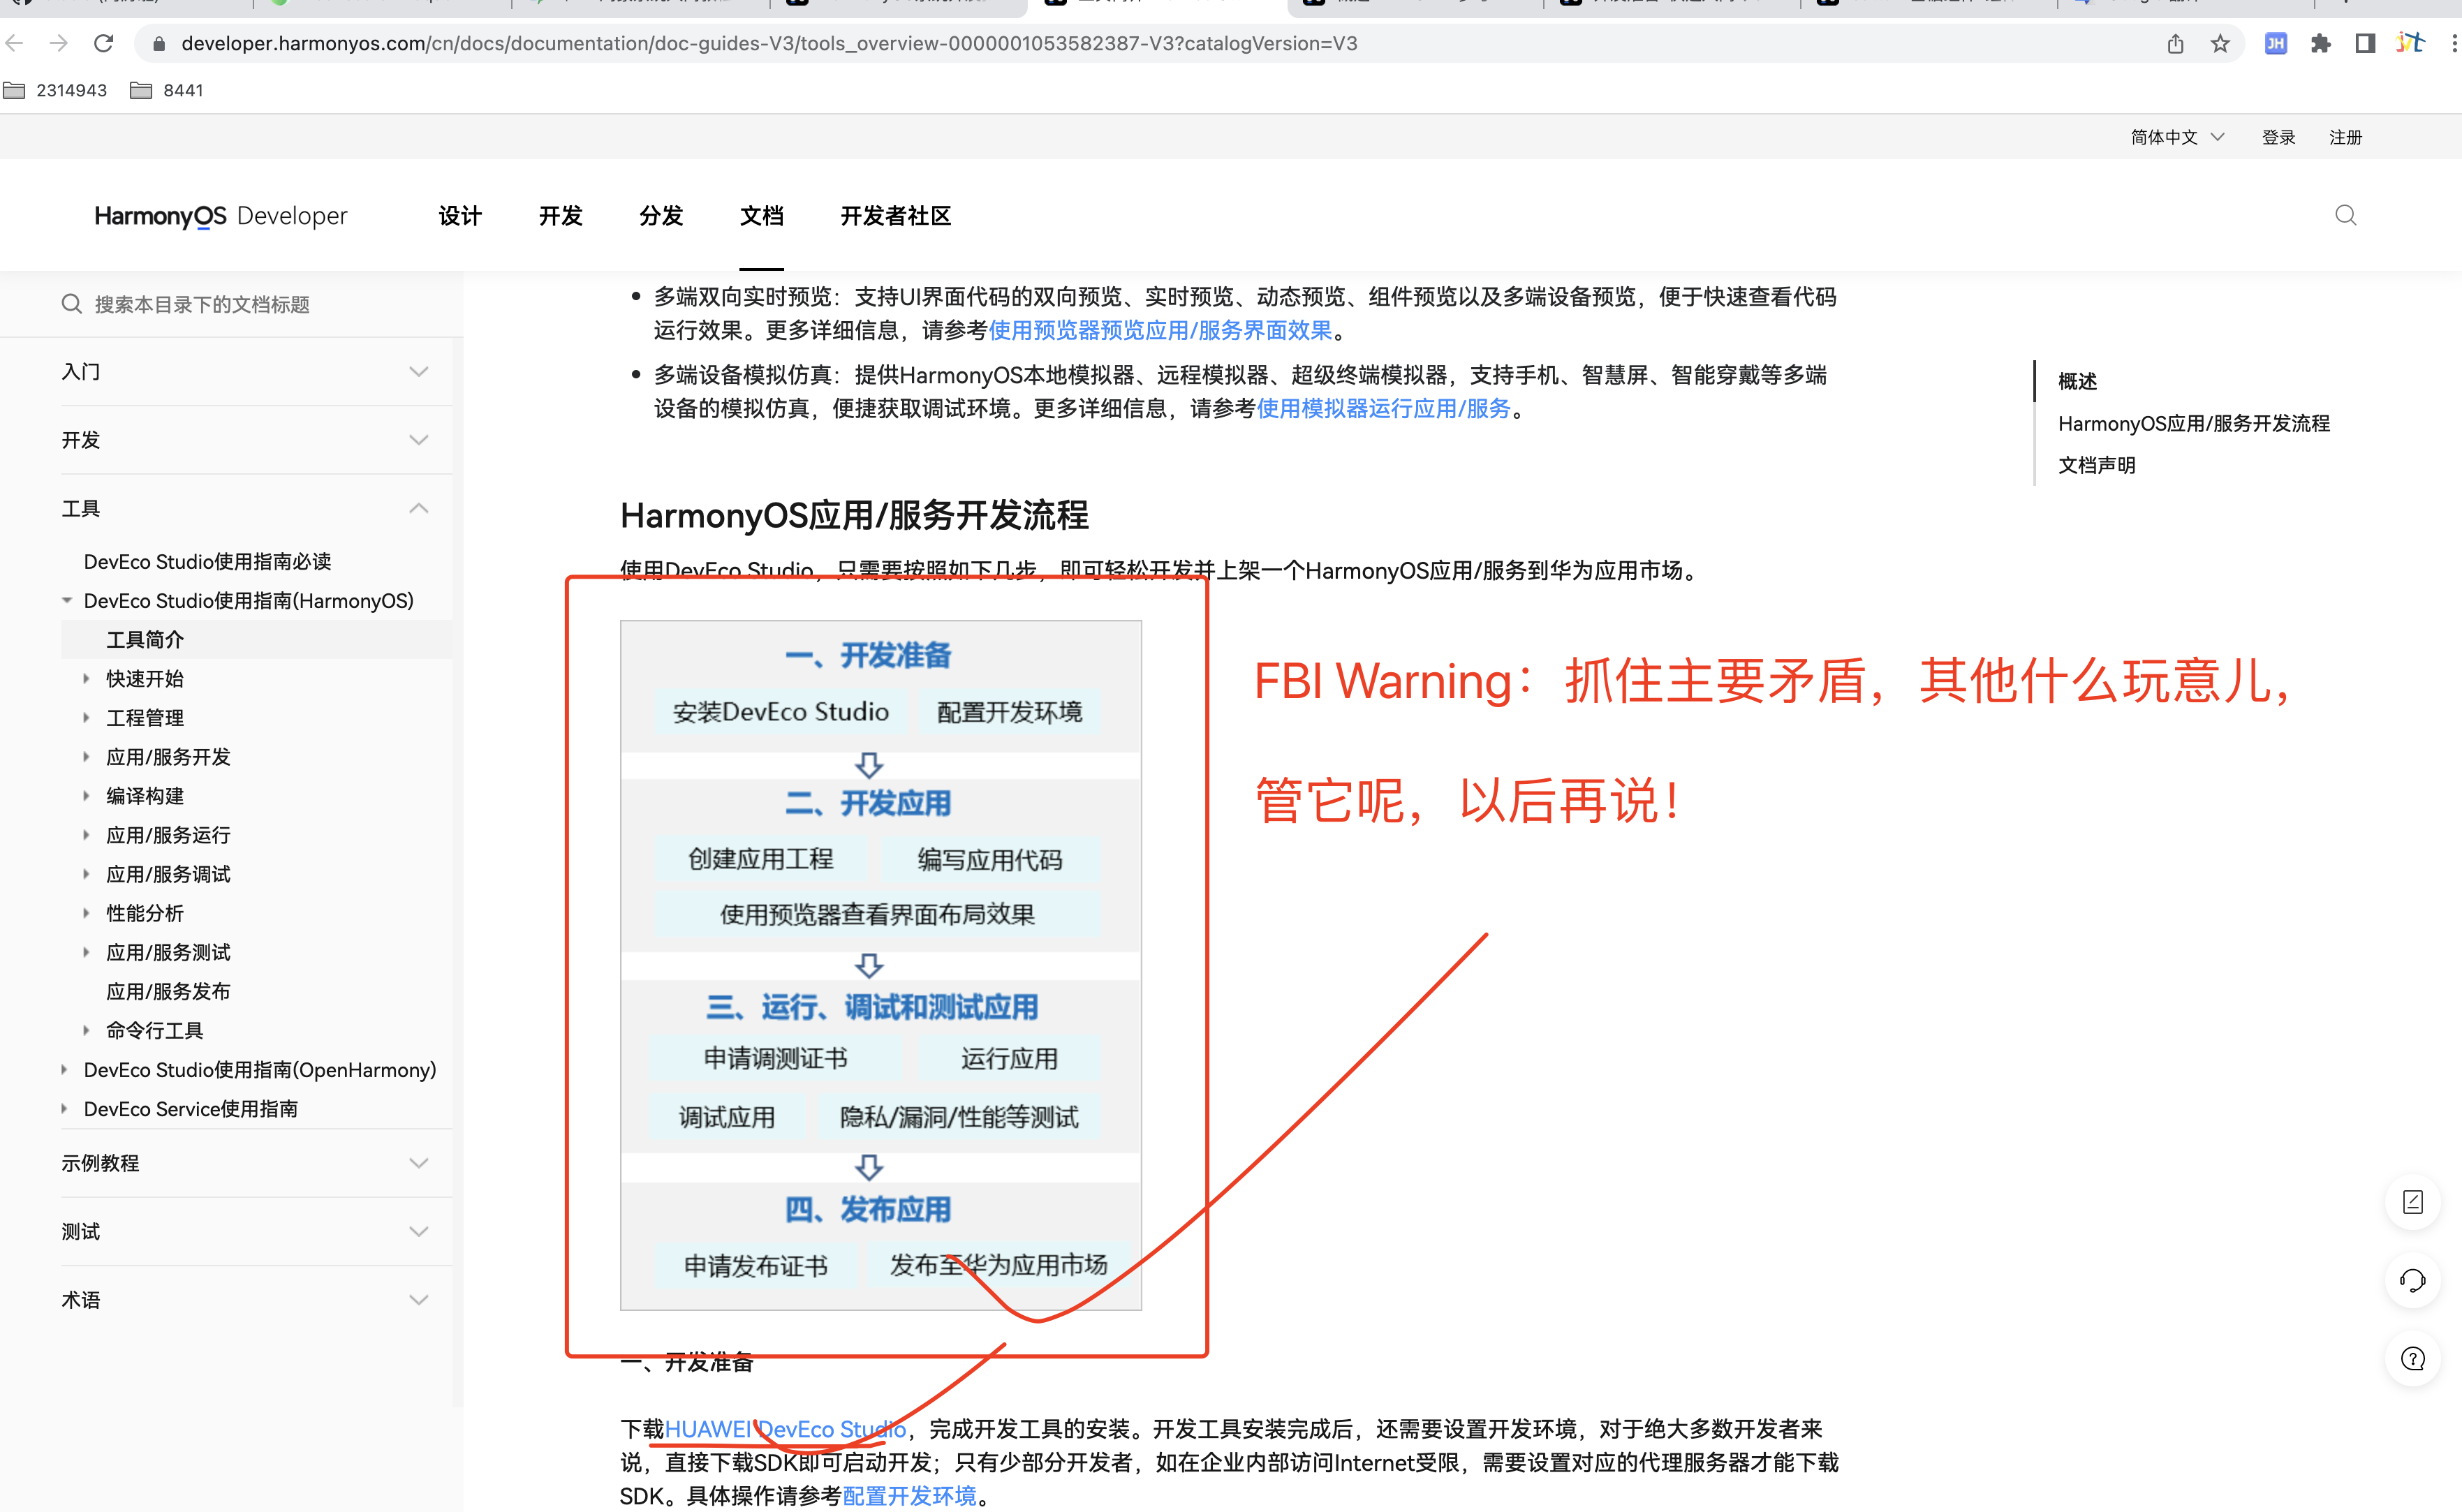Click the browser forward arrow
The image size is (2462, 1512).
pos(59,43)
